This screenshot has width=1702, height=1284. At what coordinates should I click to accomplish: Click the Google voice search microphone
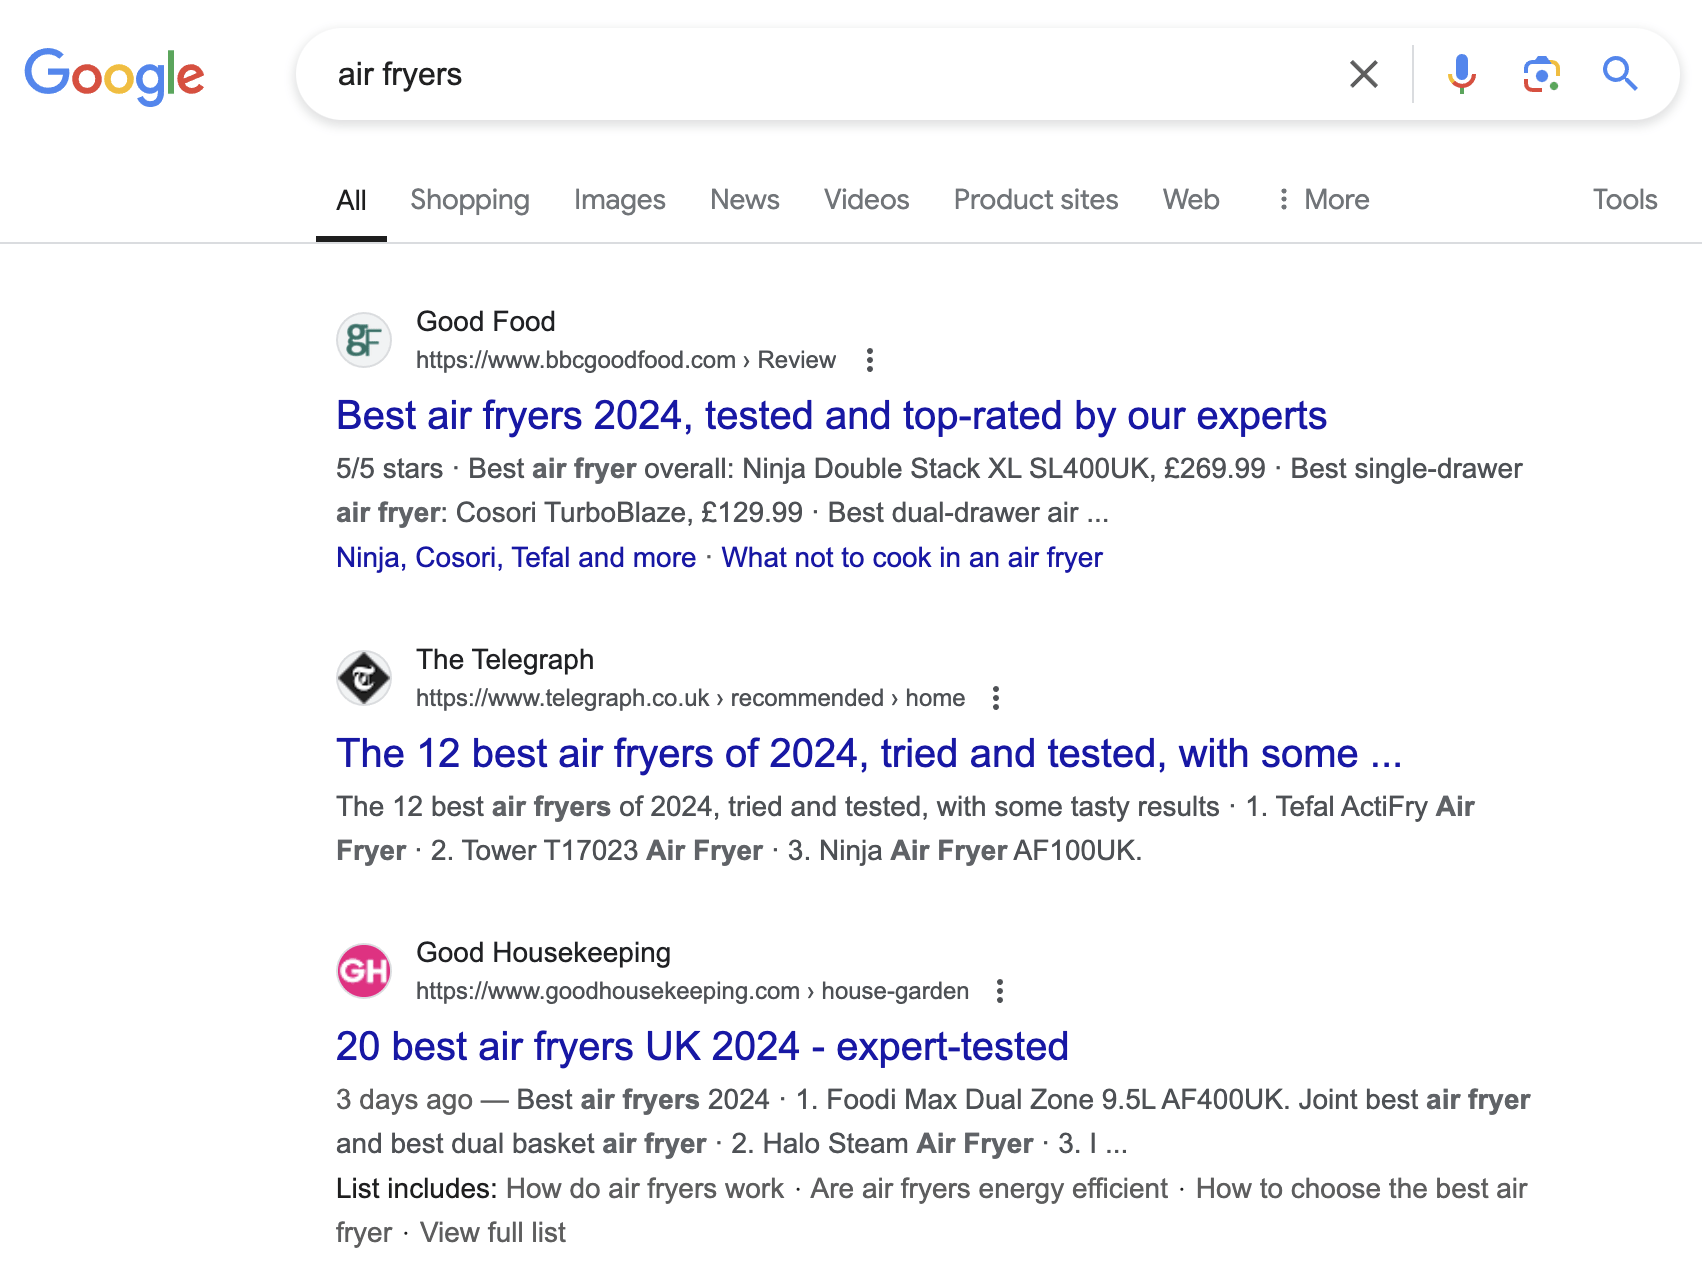(x=1461, y=74)
